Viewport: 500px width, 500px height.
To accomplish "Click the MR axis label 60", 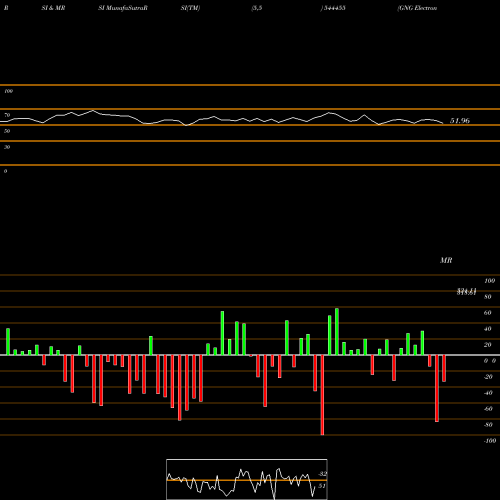I will click(x=488, y=313).
